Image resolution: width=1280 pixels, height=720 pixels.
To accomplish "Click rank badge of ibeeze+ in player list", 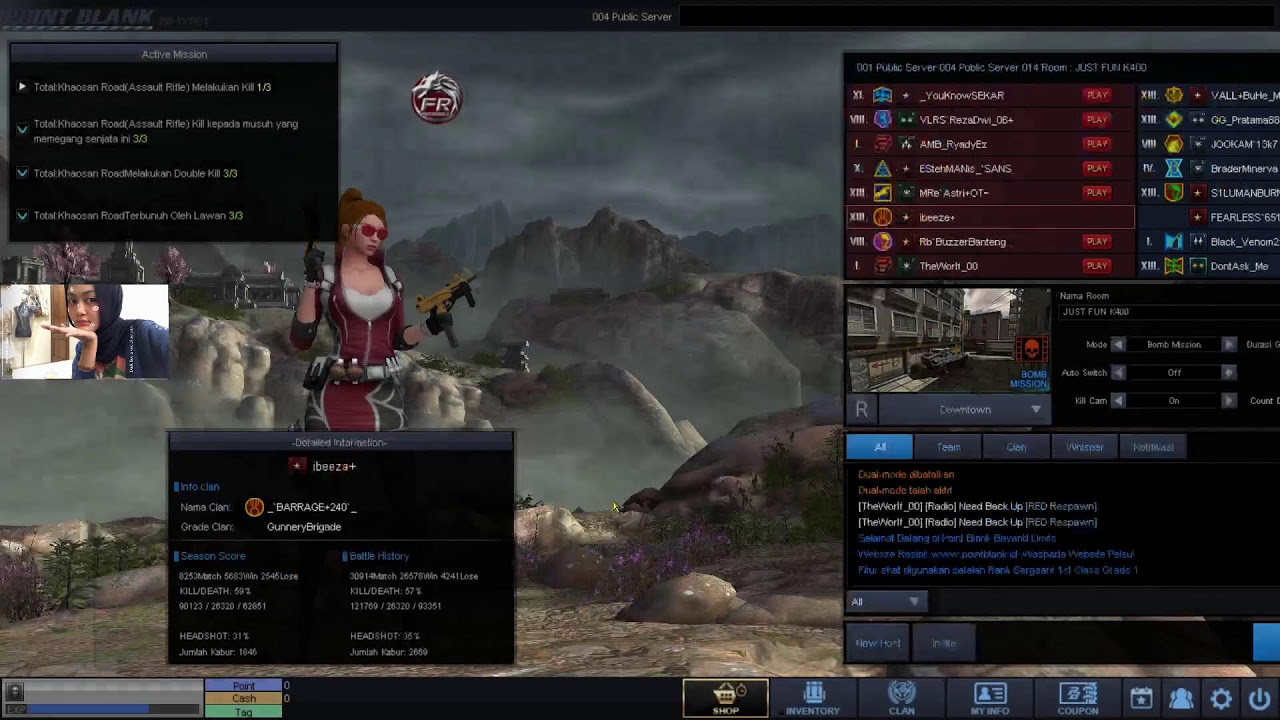I will 882,217.
